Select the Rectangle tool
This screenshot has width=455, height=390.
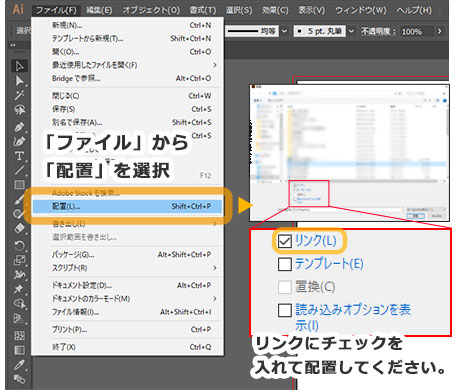(x=19, y=185)
